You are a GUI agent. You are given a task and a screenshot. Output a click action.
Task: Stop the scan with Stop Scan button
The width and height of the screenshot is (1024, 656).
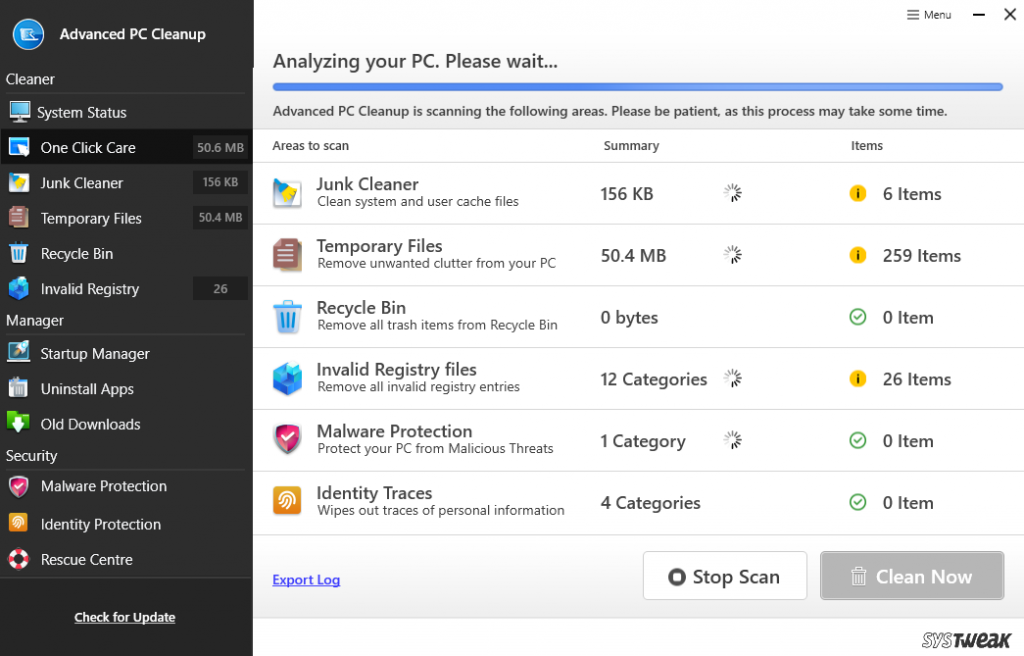[x=725, y=576]
